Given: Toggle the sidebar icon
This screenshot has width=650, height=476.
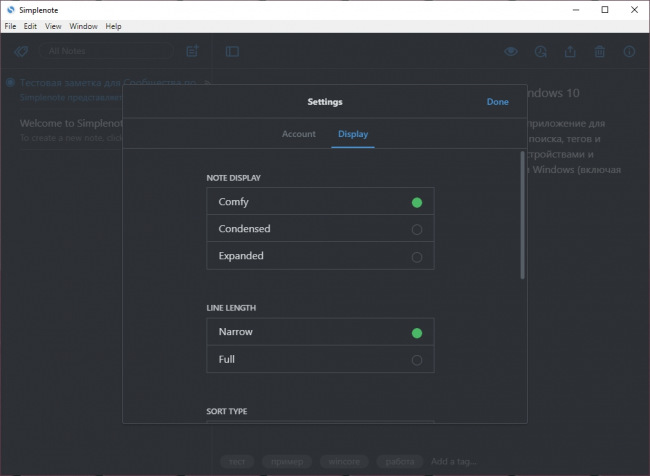Looking at the screenshot, I should (x=232, y=51).
